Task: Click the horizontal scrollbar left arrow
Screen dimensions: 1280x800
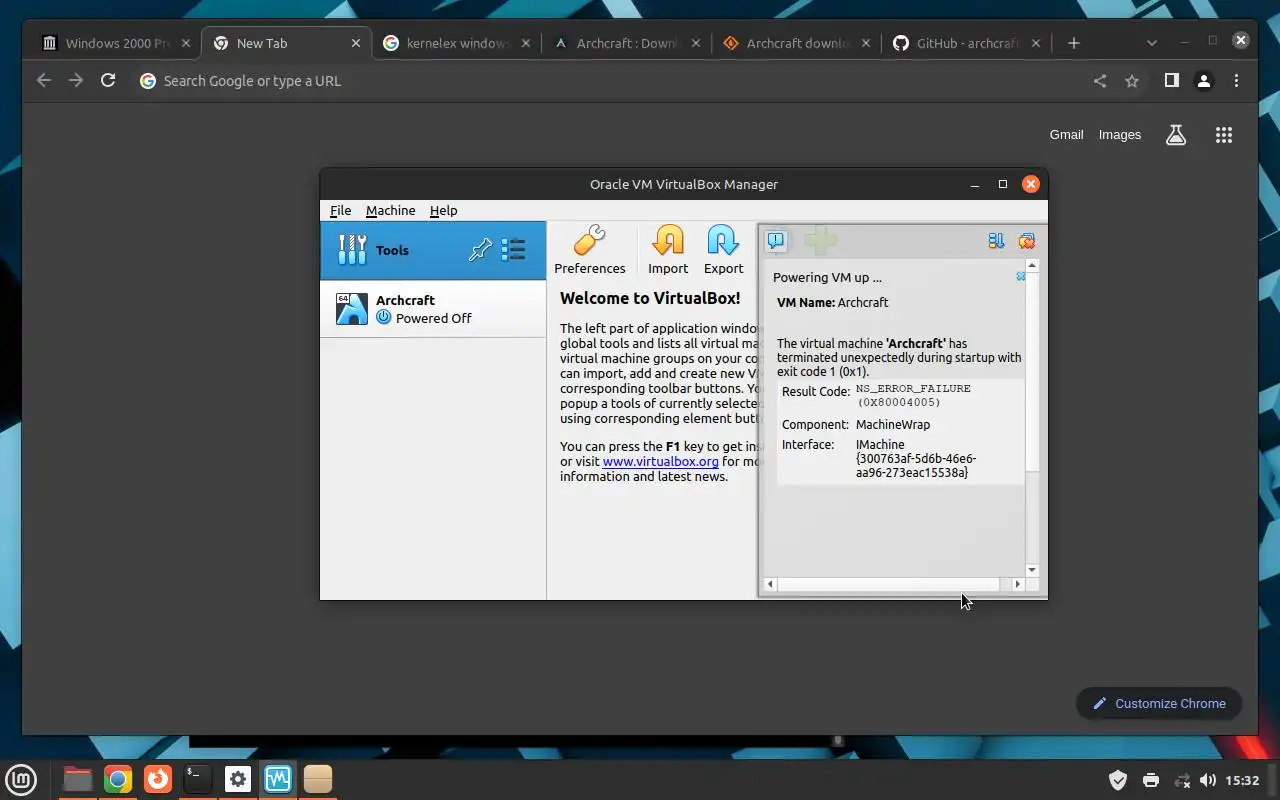Action: [770, 584]
